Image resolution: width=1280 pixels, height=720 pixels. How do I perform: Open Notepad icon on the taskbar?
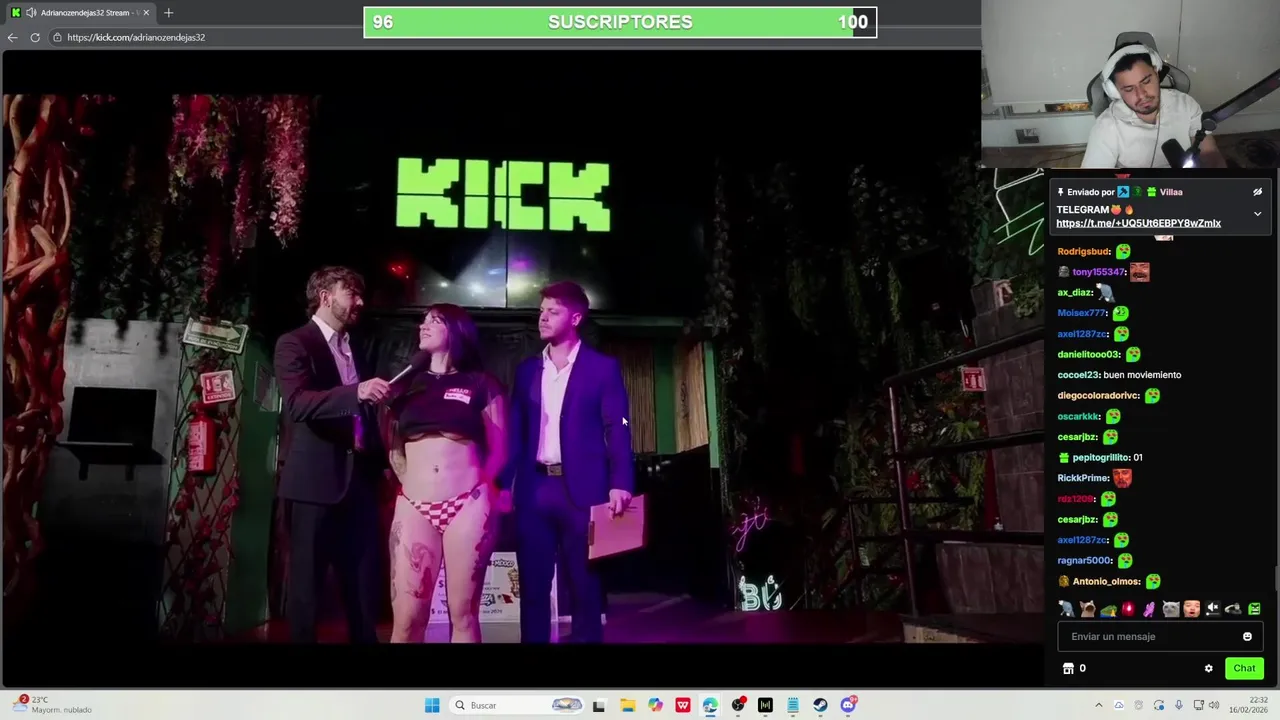793,705
